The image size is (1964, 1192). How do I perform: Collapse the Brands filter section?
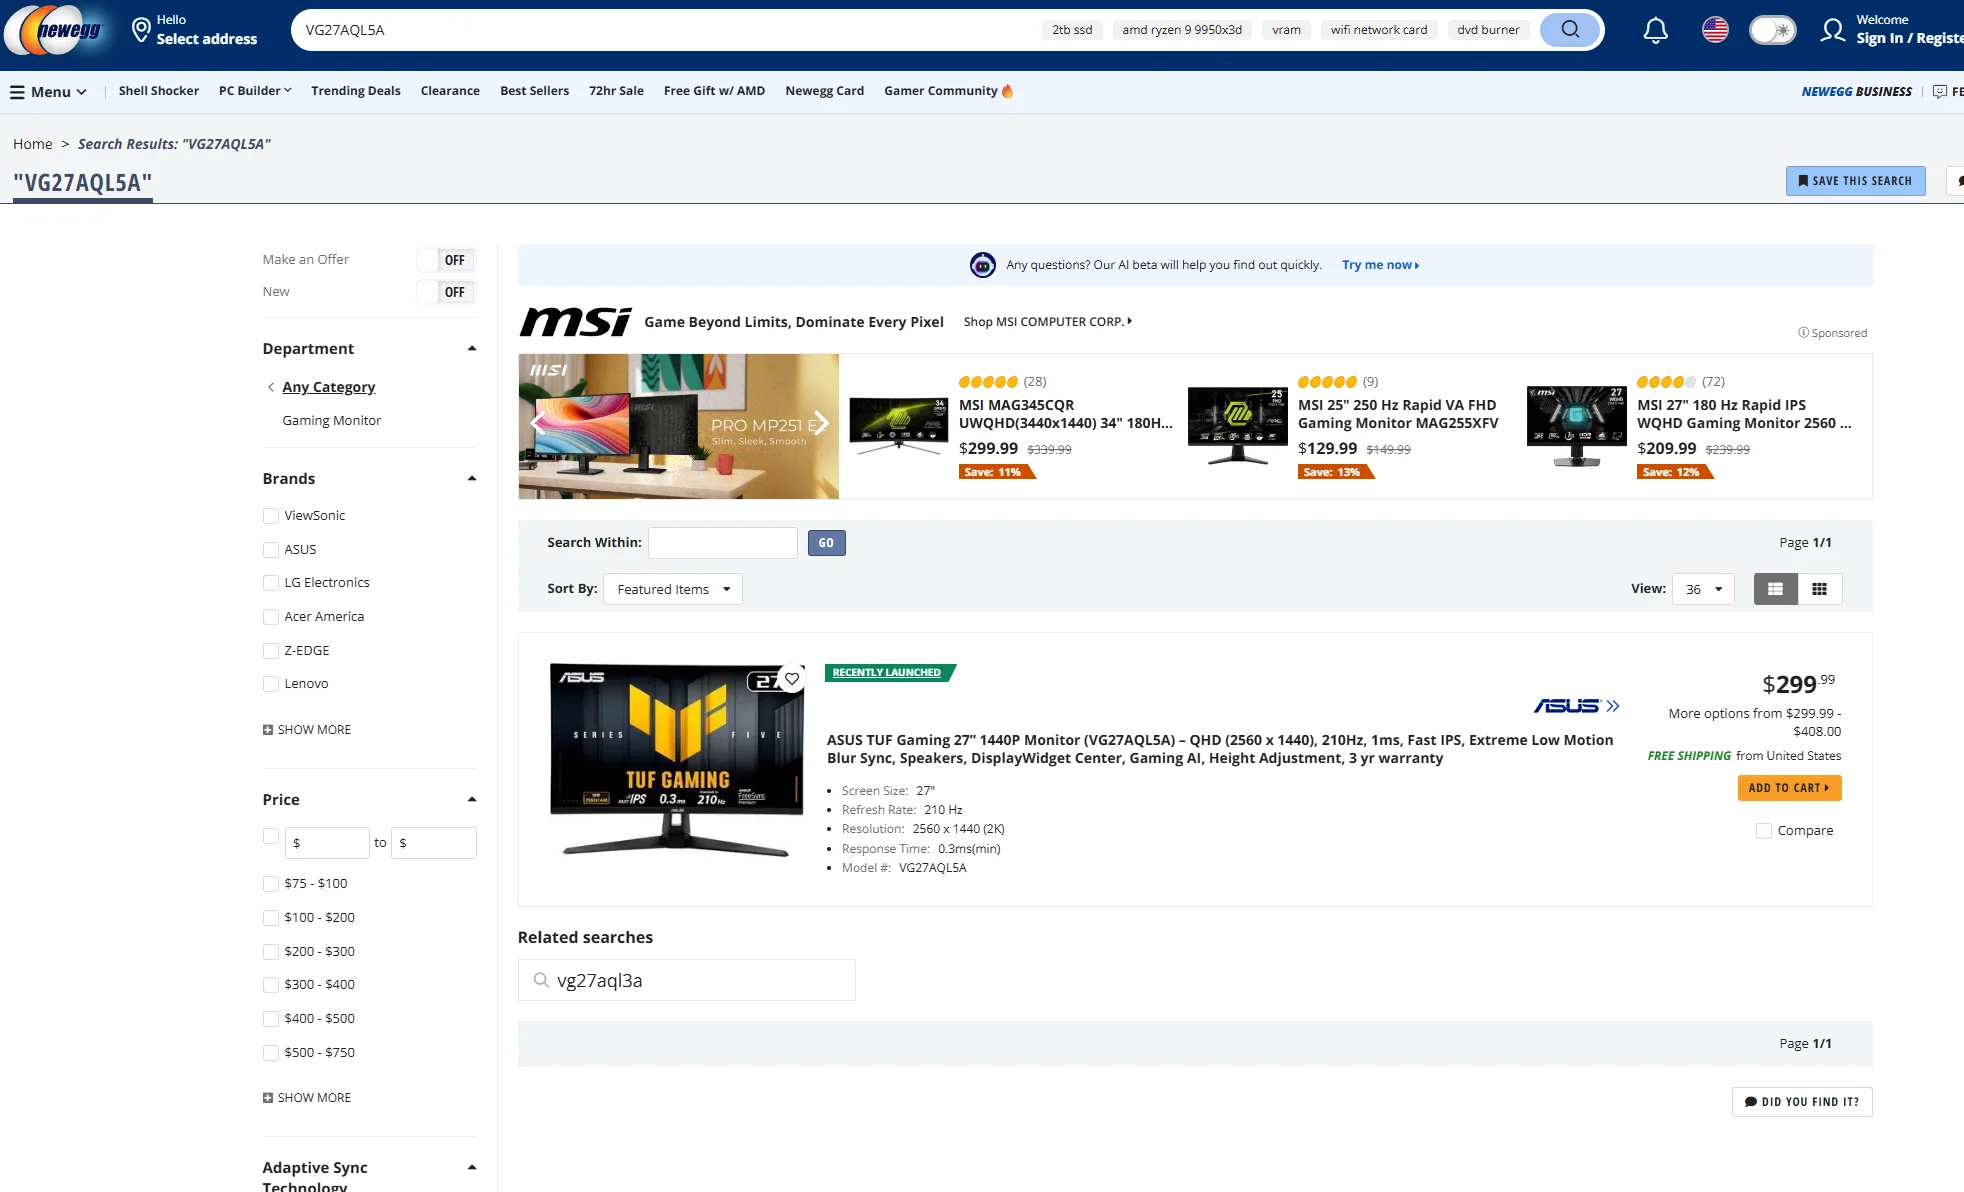click(471, 479)
